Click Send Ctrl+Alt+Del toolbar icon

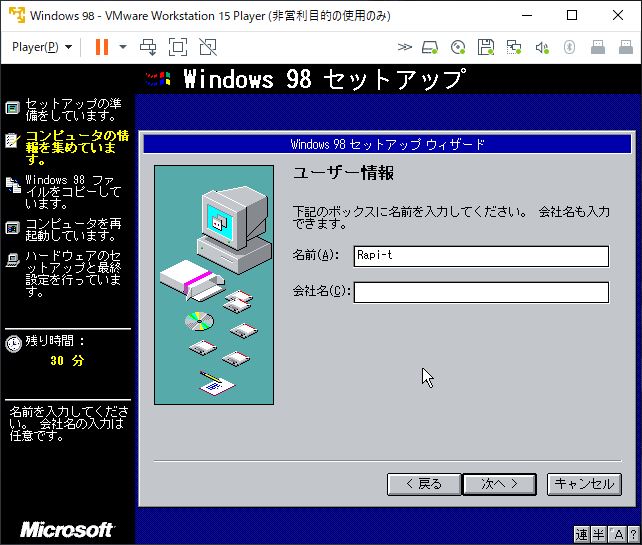point(148,47)
